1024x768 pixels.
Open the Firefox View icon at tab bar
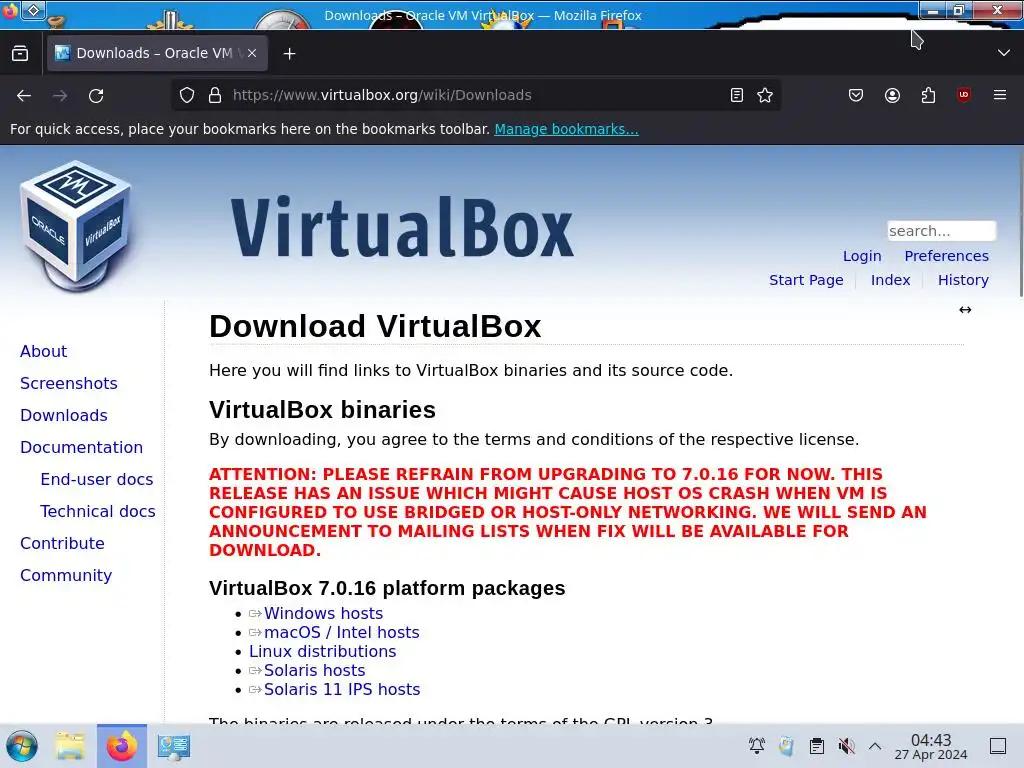click(x=20, y=54)
